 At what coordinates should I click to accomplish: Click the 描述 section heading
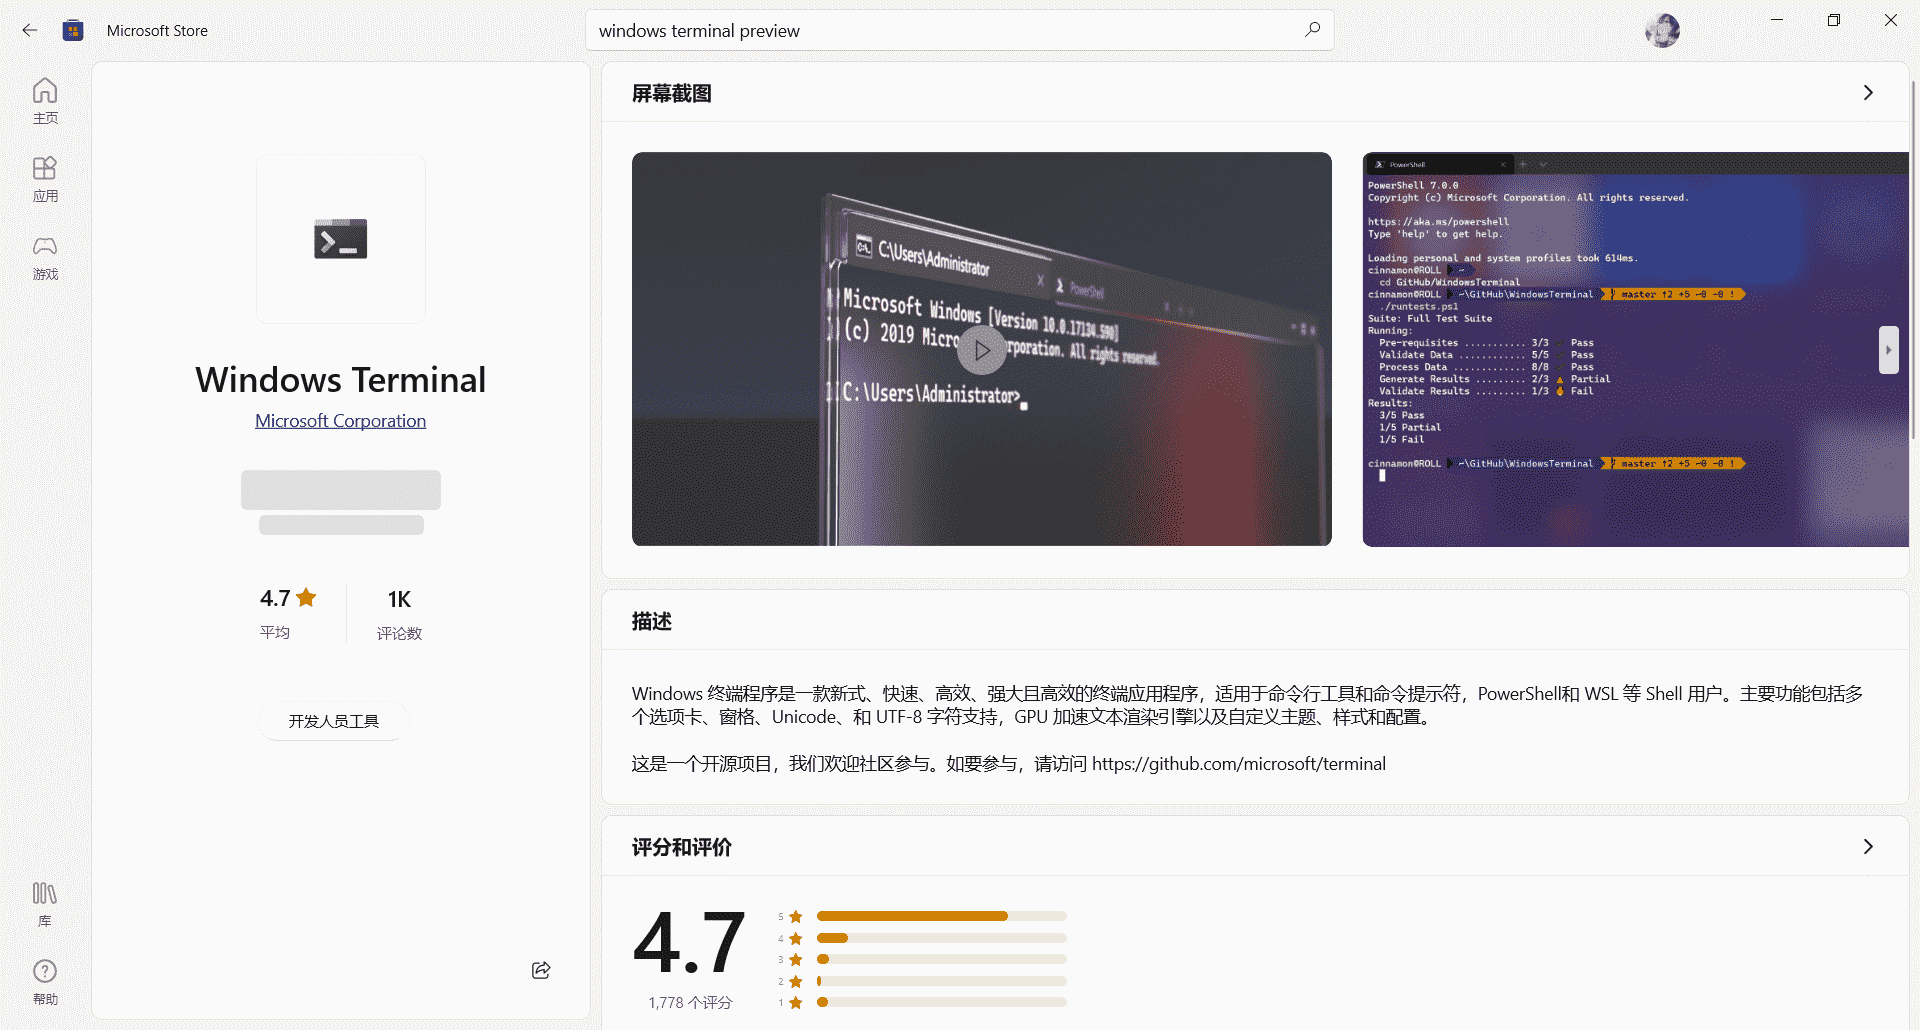[652, 621]
